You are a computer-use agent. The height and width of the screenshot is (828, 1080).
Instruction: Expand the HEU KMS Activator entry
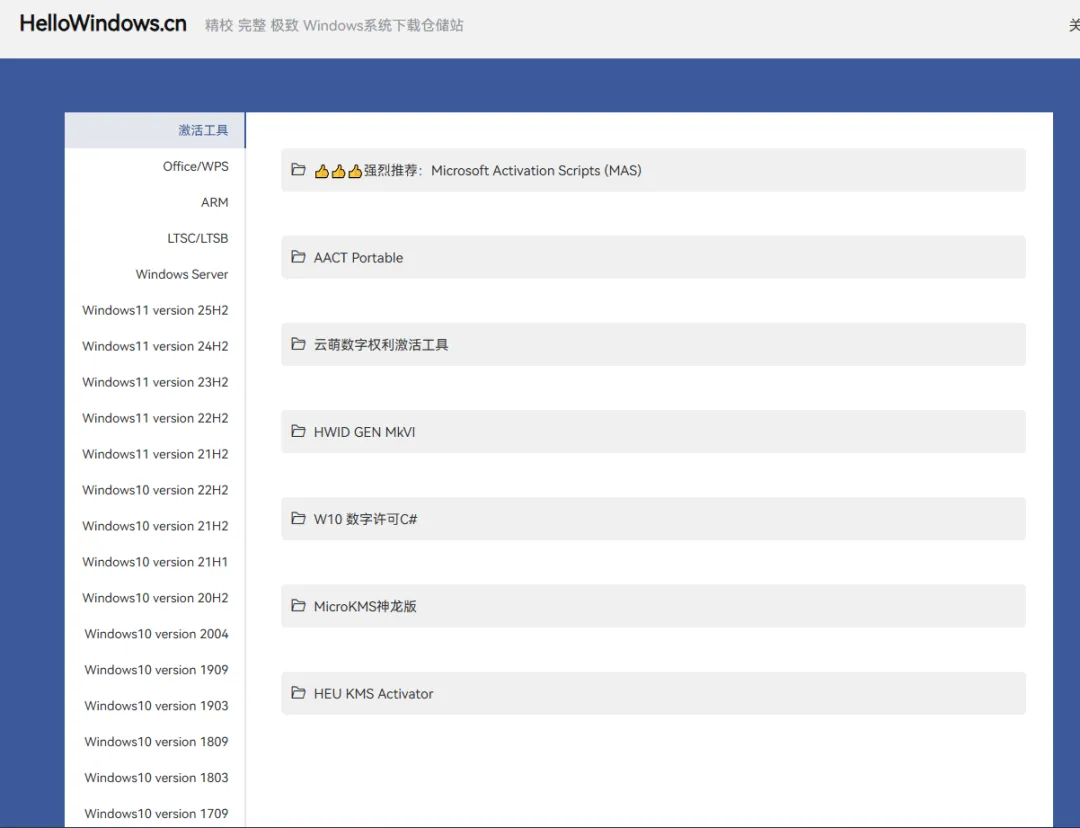point(653,693)
